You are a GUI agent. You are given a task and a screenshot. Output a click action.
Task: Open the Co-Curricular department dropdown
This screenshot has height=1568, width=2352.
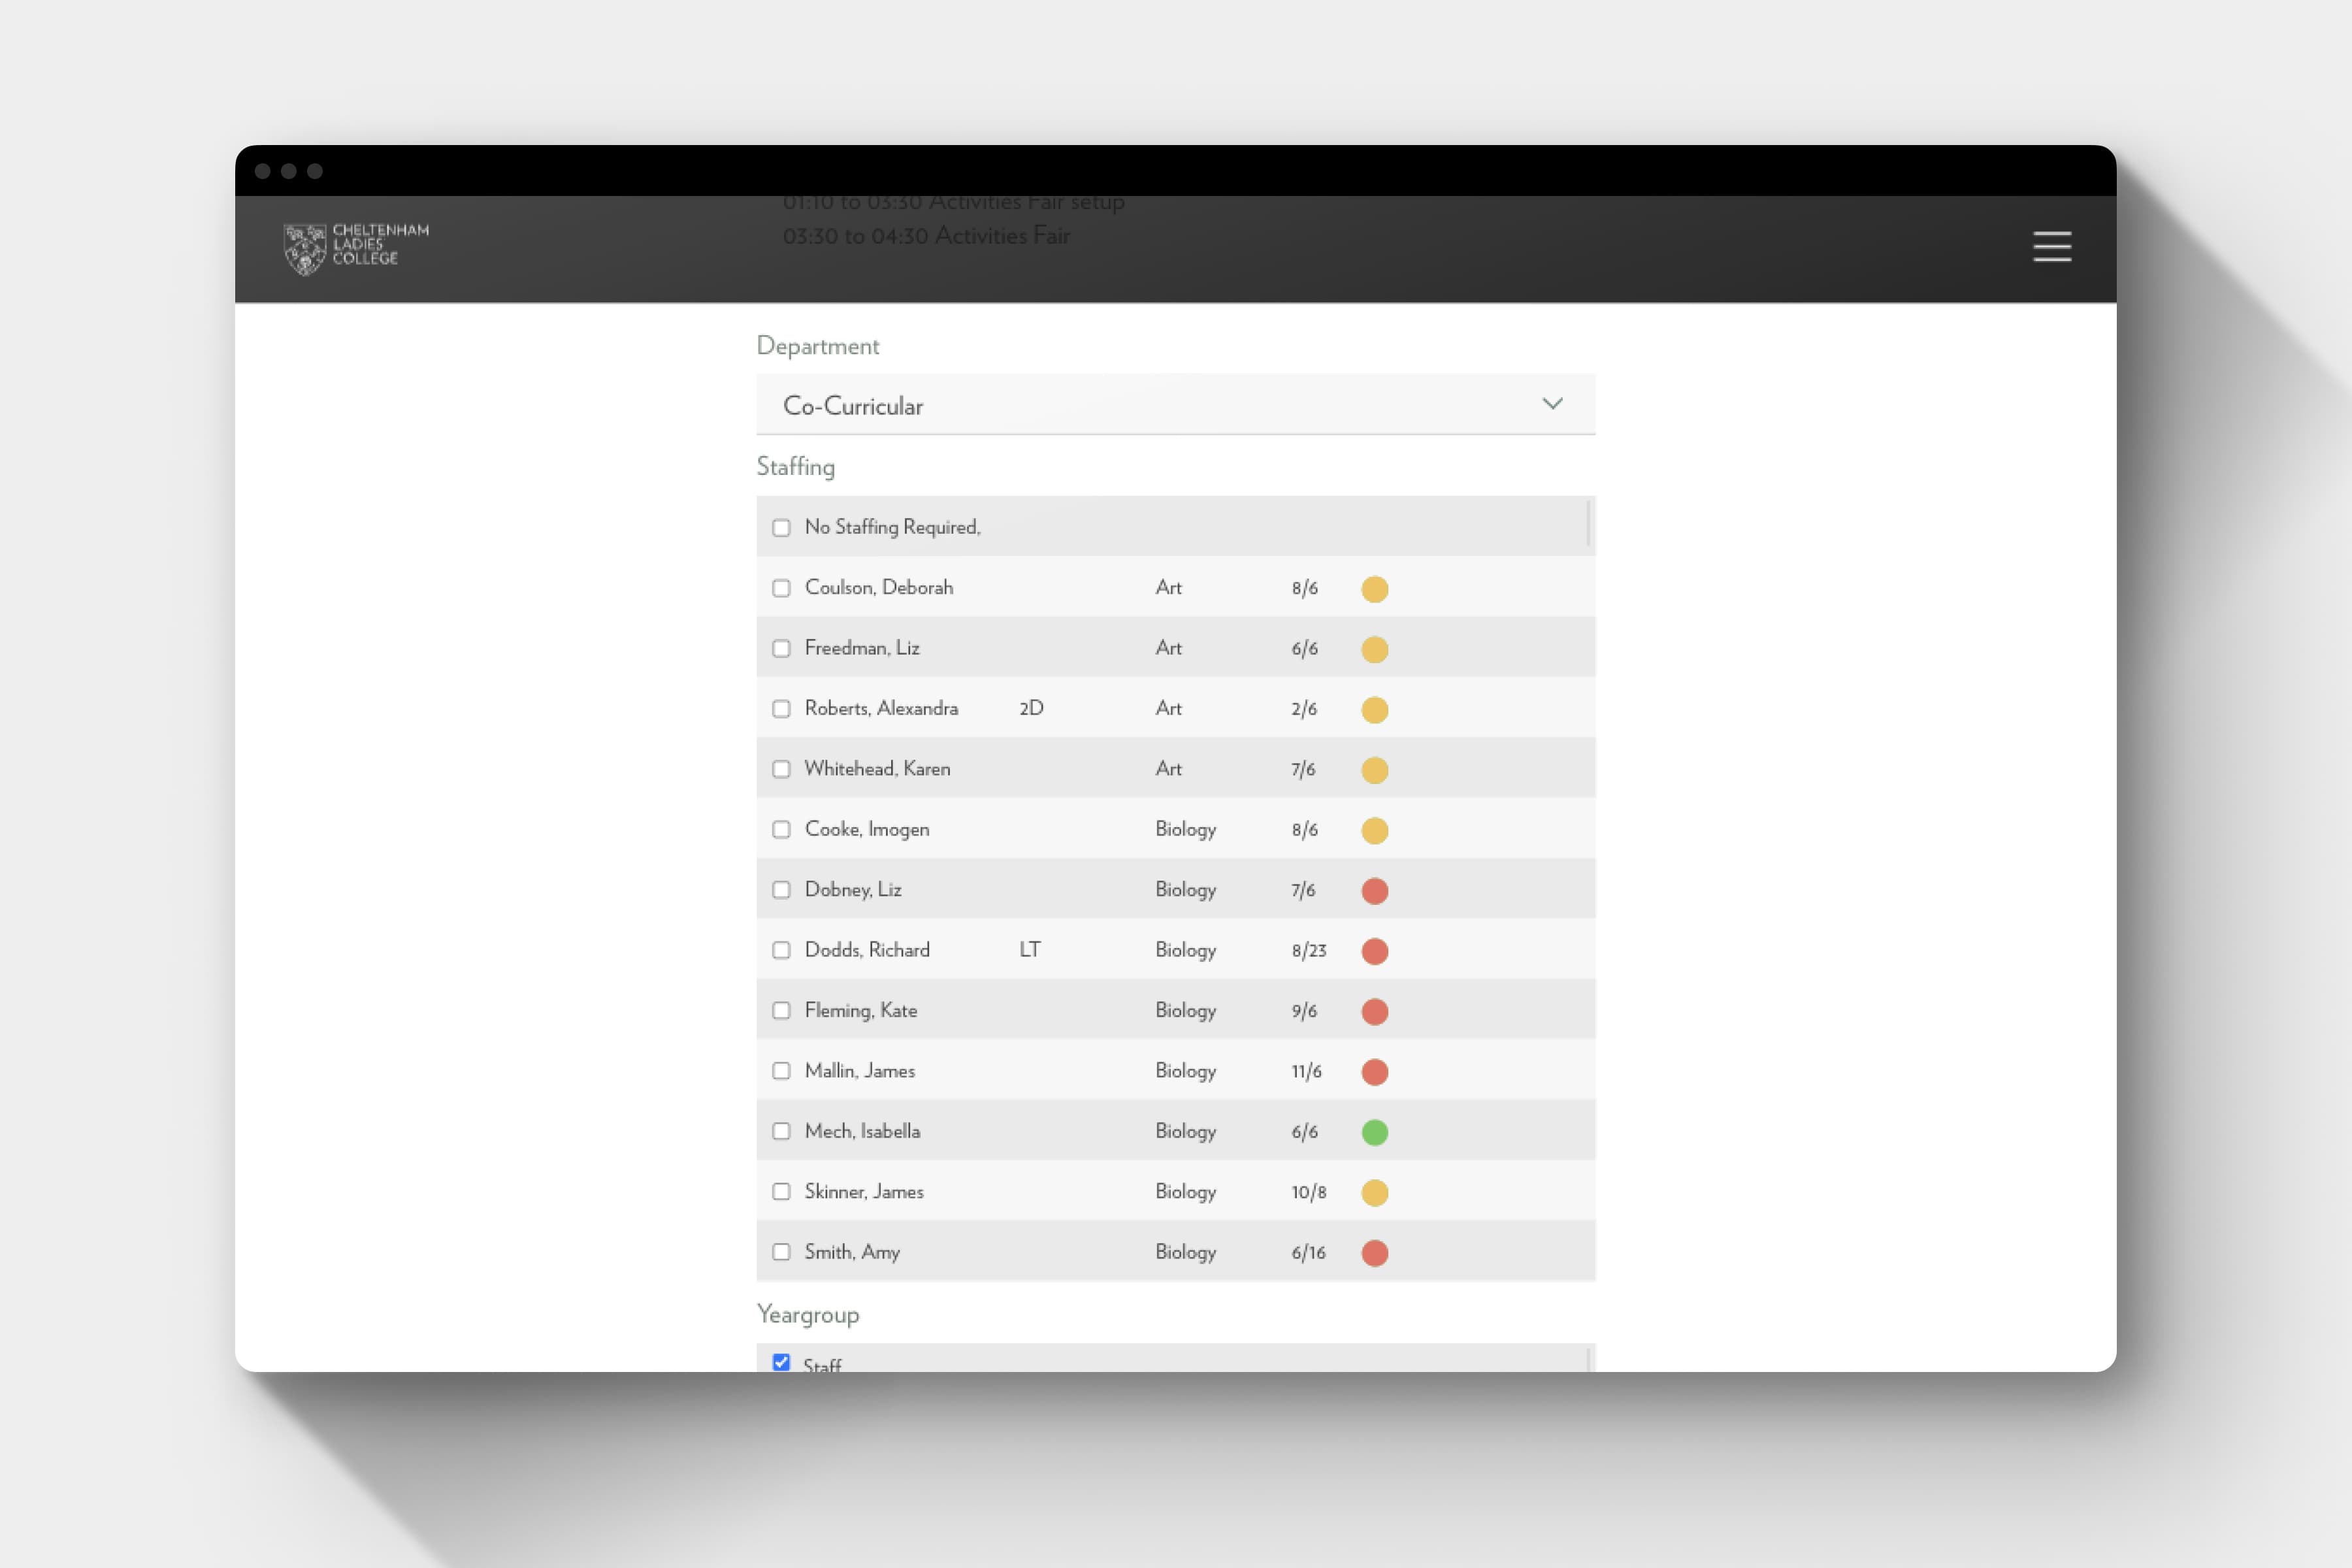tap(1175, 405)
